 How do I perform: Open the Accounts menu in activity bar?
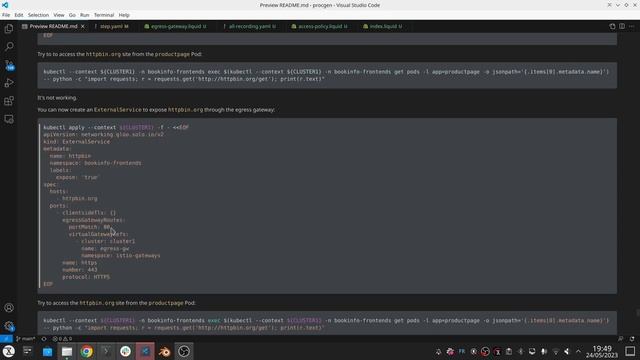pyautogui.click(x=9, y=308)
